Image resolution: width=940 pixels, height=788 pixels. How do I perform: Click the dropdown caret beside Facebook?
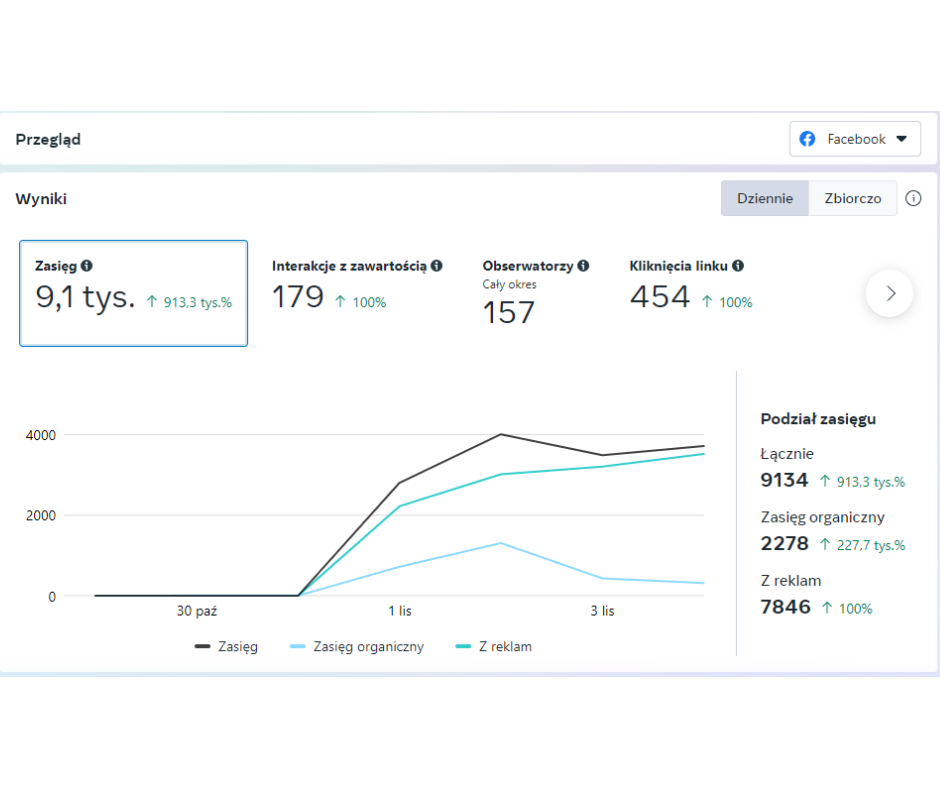coord(902,139)
